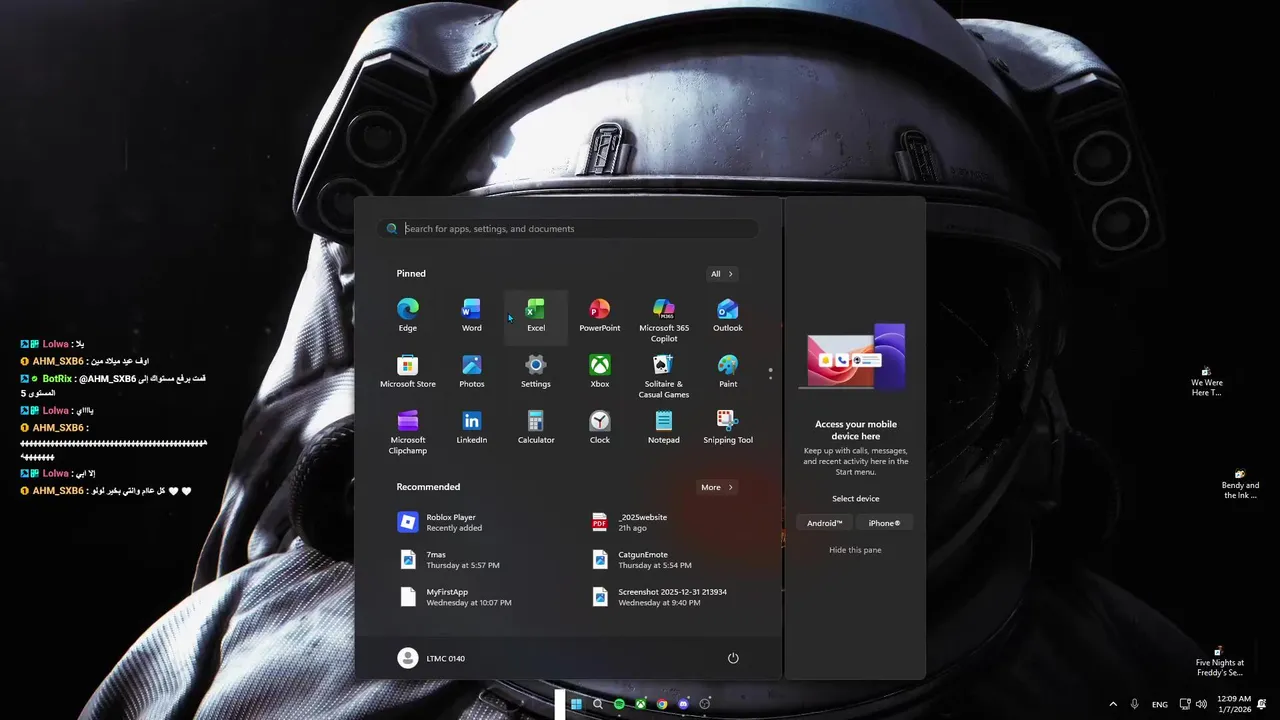
Task: Open taskbar Search magnifier
Action: (598, 704)
